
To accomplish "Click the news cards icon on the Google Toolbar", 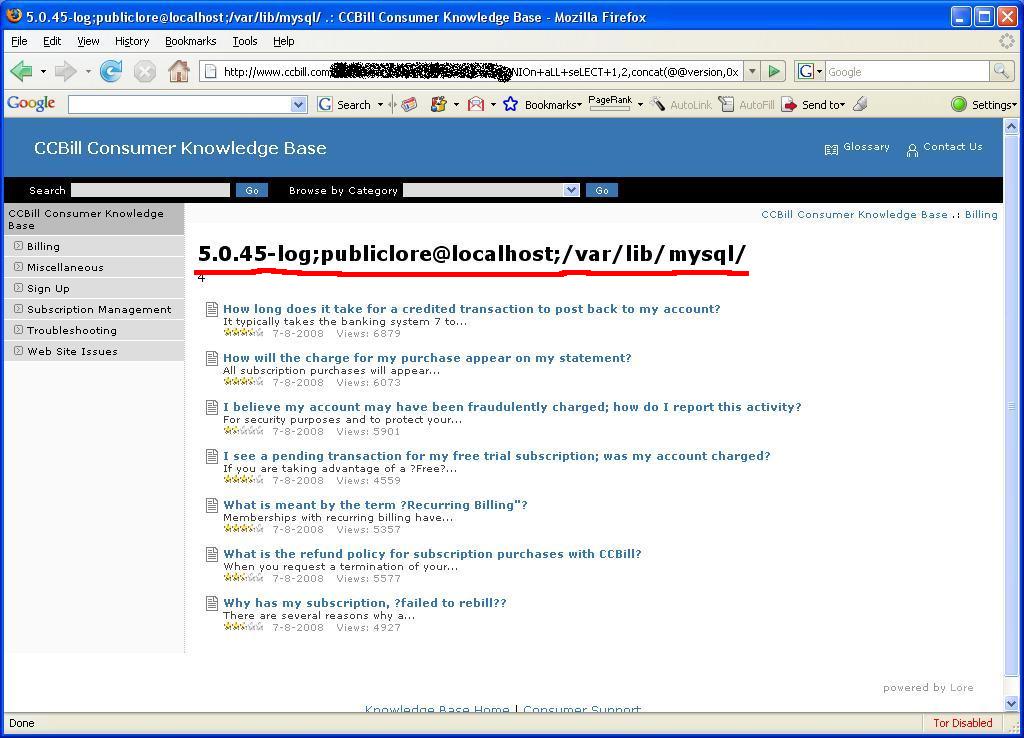I will click(x=409, y=104).
